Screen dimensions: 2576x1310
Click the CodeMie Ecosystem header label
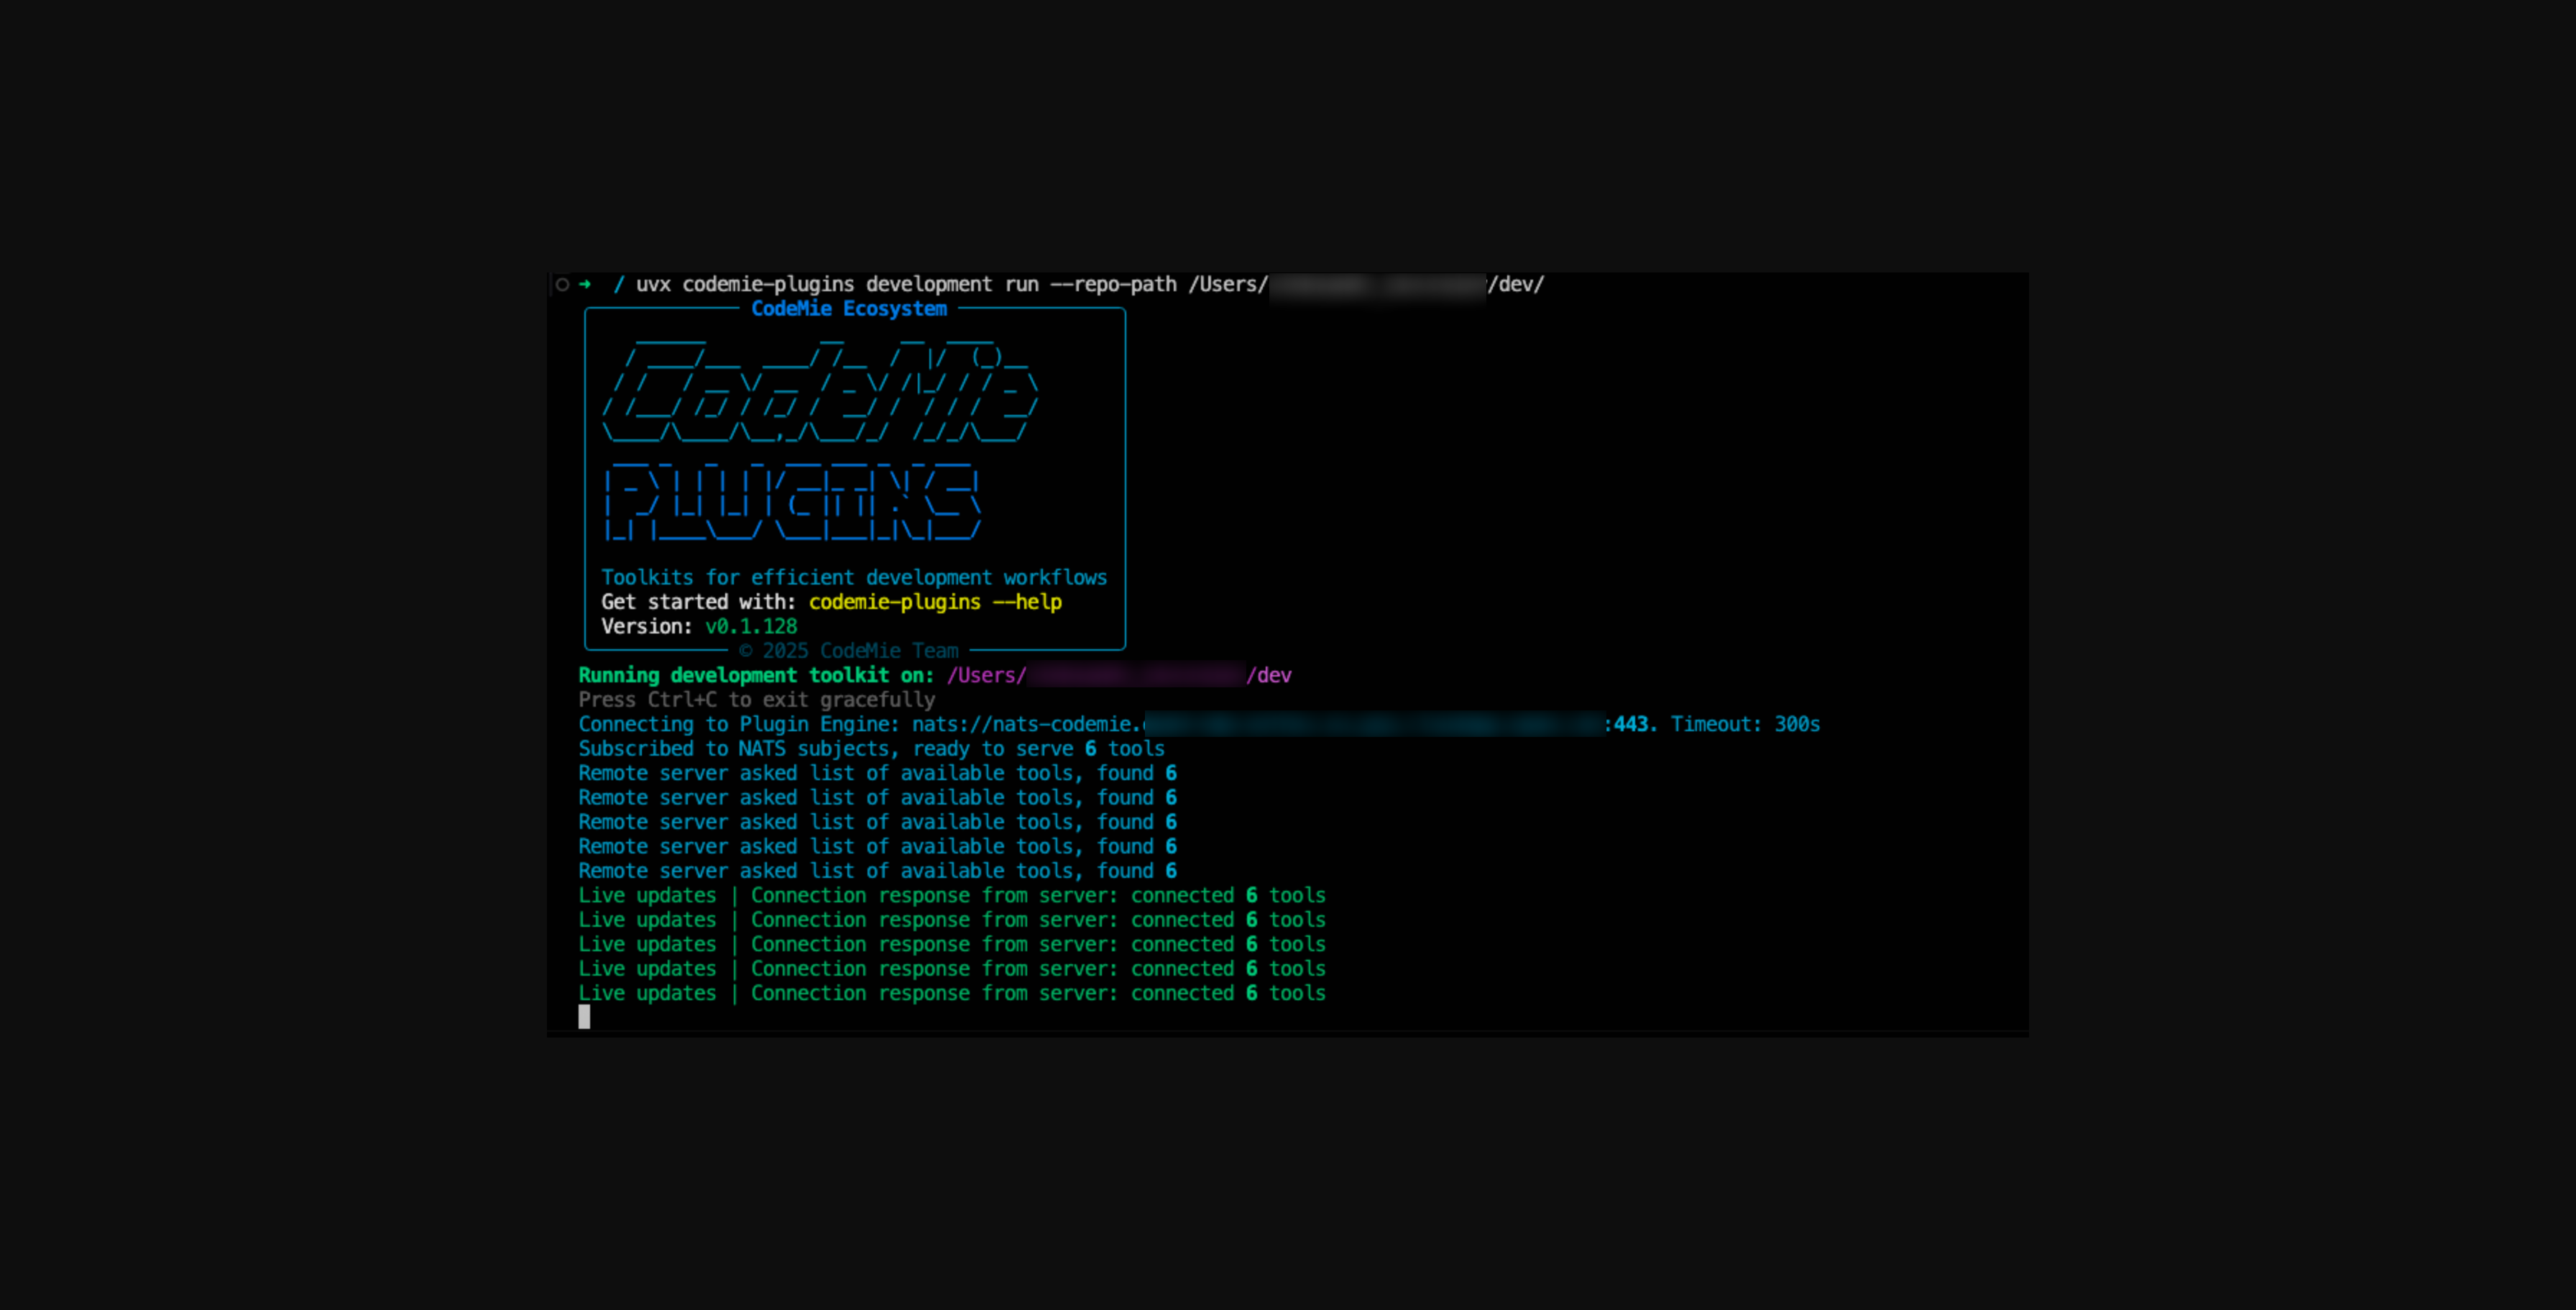[850, 308]
